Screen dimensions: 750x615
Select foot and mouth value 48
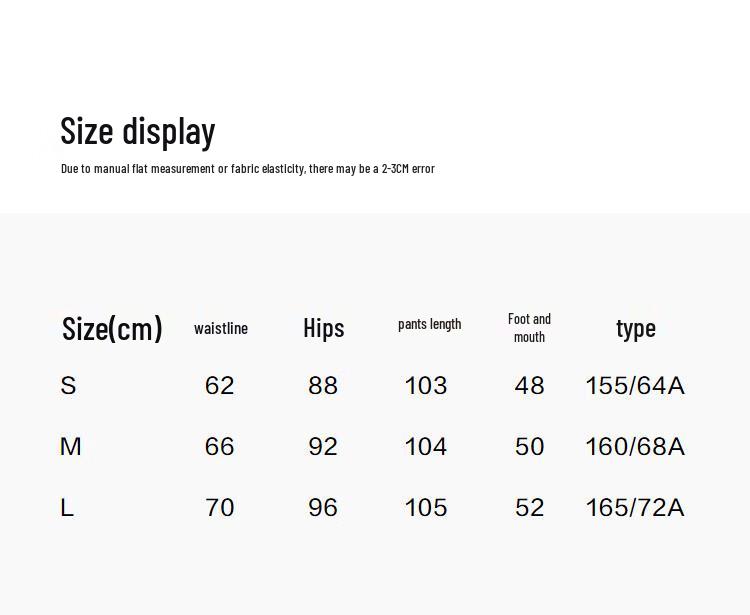(x=529, y=386)
